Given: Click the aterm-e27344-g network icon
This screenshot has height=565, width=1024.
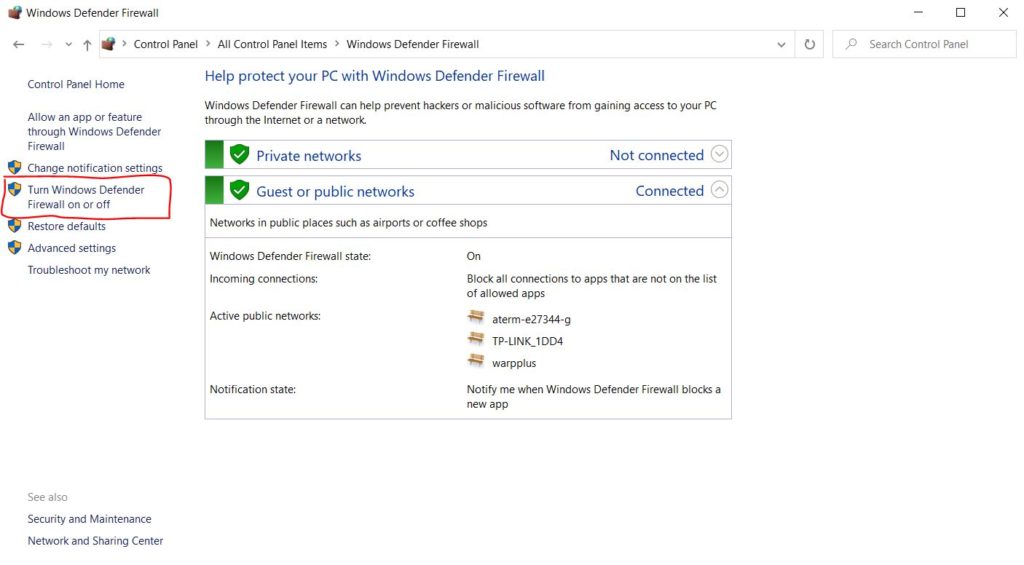Looking at the screenshot, I should [476, 317].
